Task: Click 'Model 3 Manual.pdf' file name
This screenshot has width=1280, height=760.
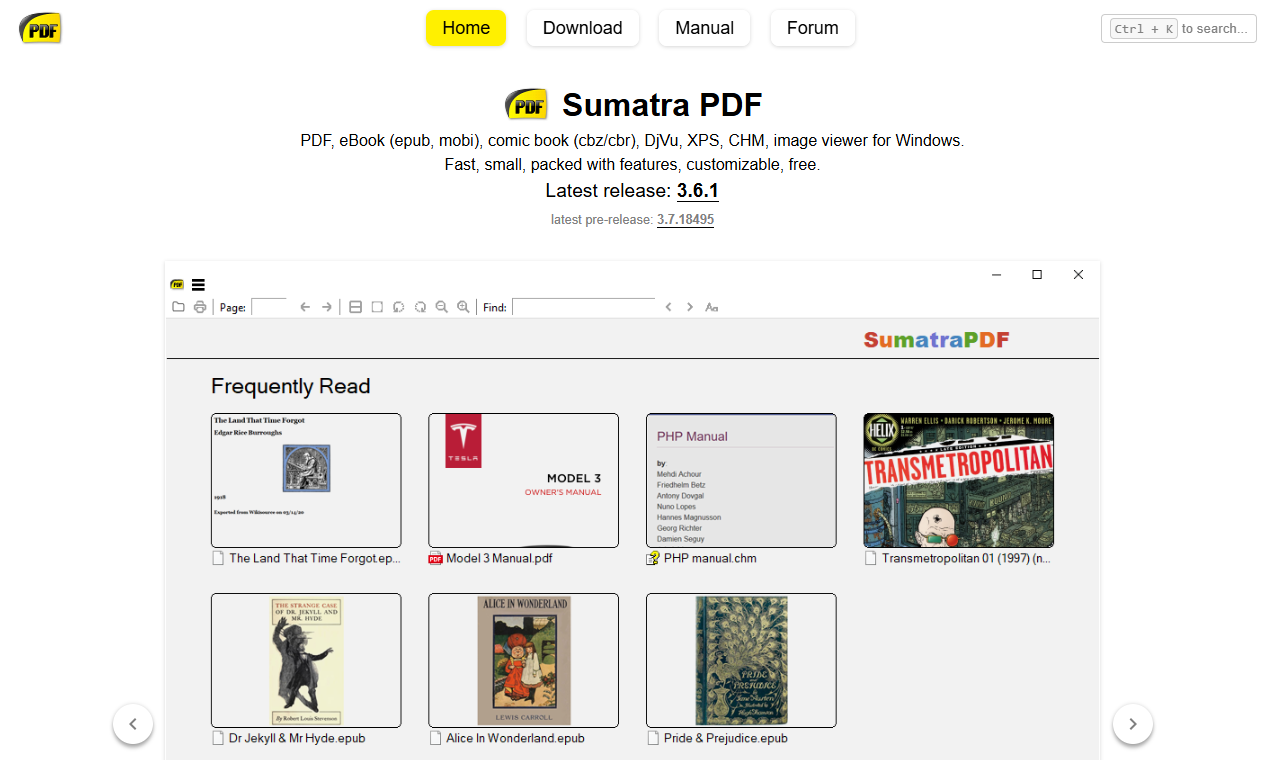Action: point(499,558)
